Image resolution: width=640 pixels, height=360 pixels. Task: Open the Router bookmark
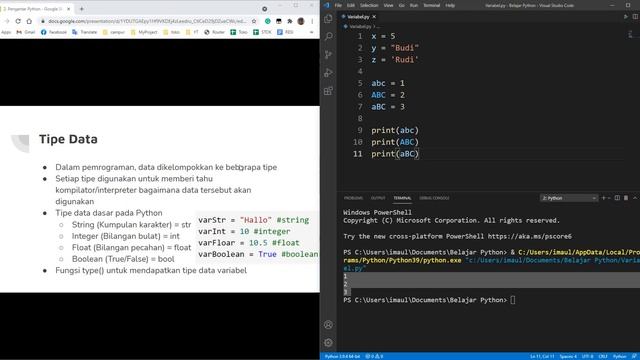click(x=214, y=32)
